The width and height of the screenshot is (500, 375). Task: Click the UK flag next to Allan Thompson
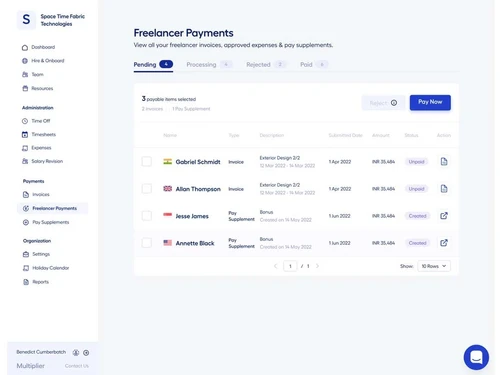point(168,189)
